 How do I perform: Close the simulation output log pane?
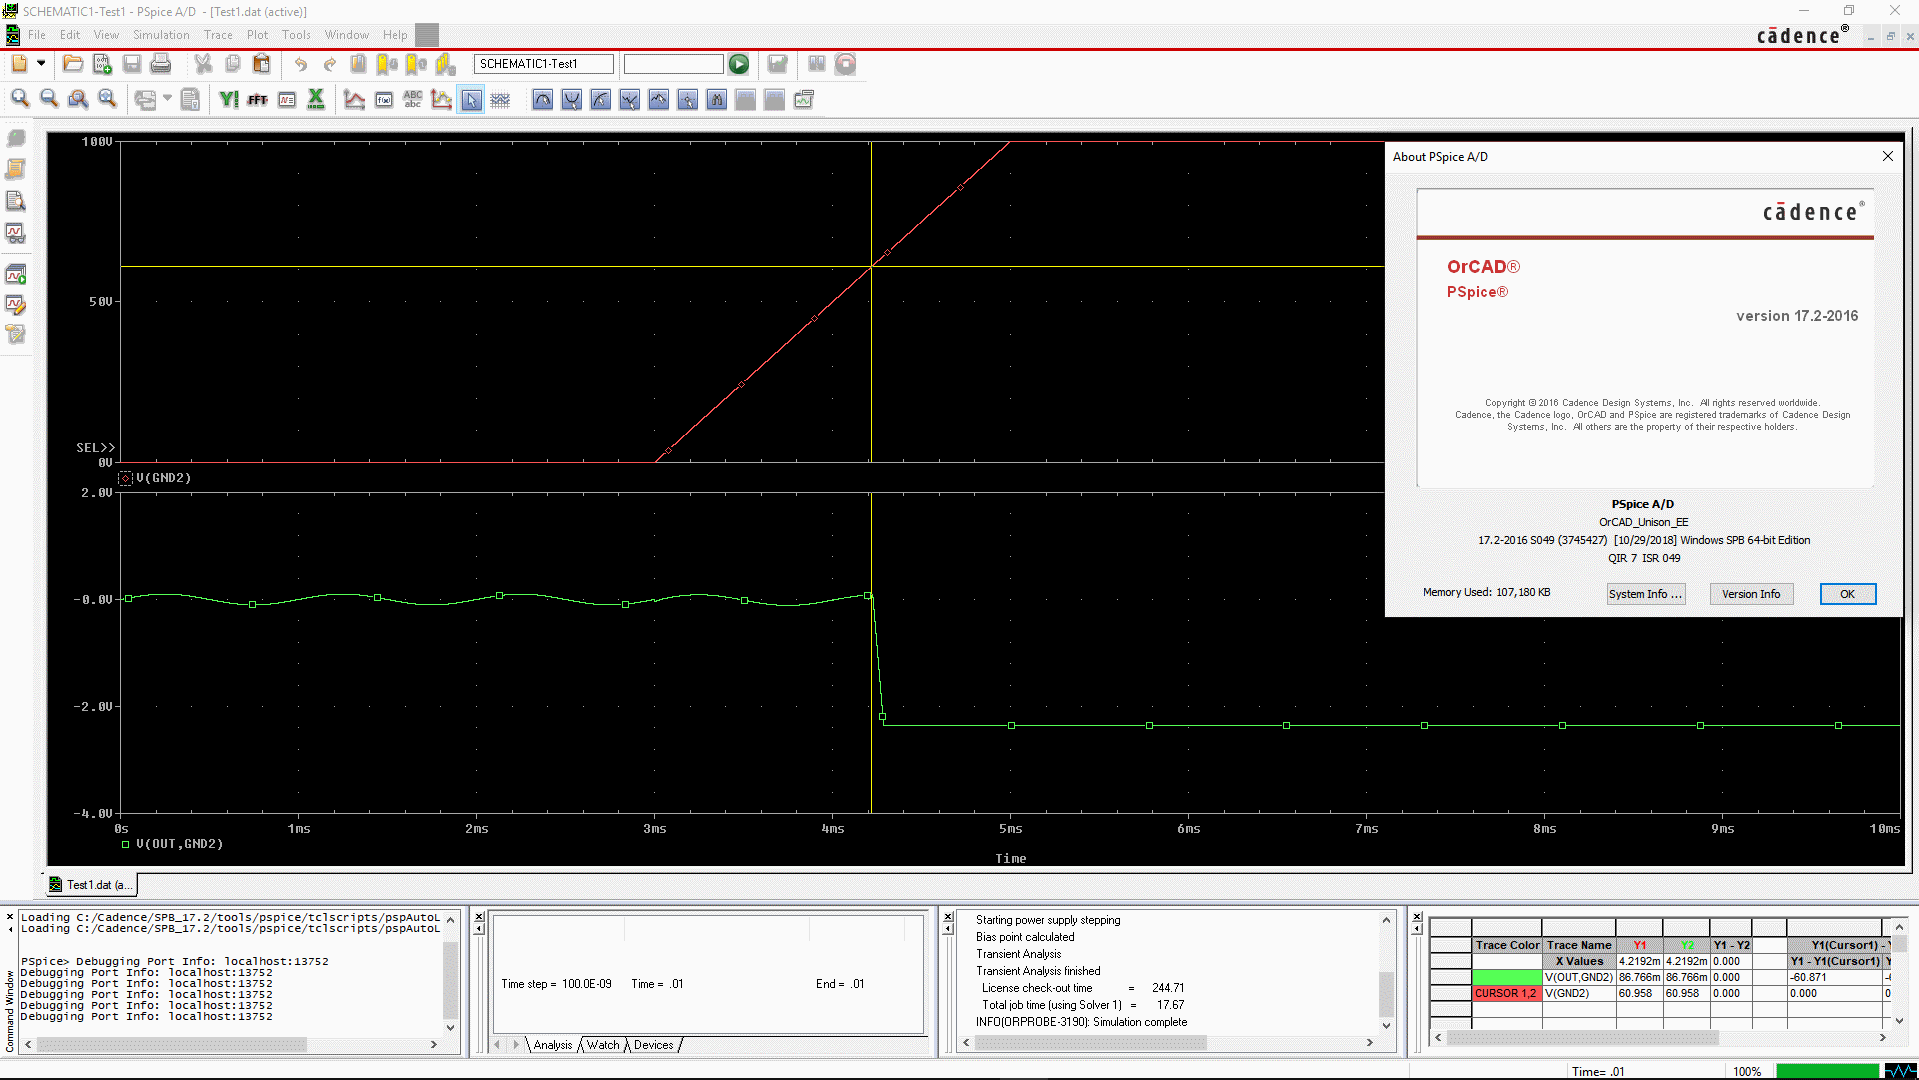(948, 916)
